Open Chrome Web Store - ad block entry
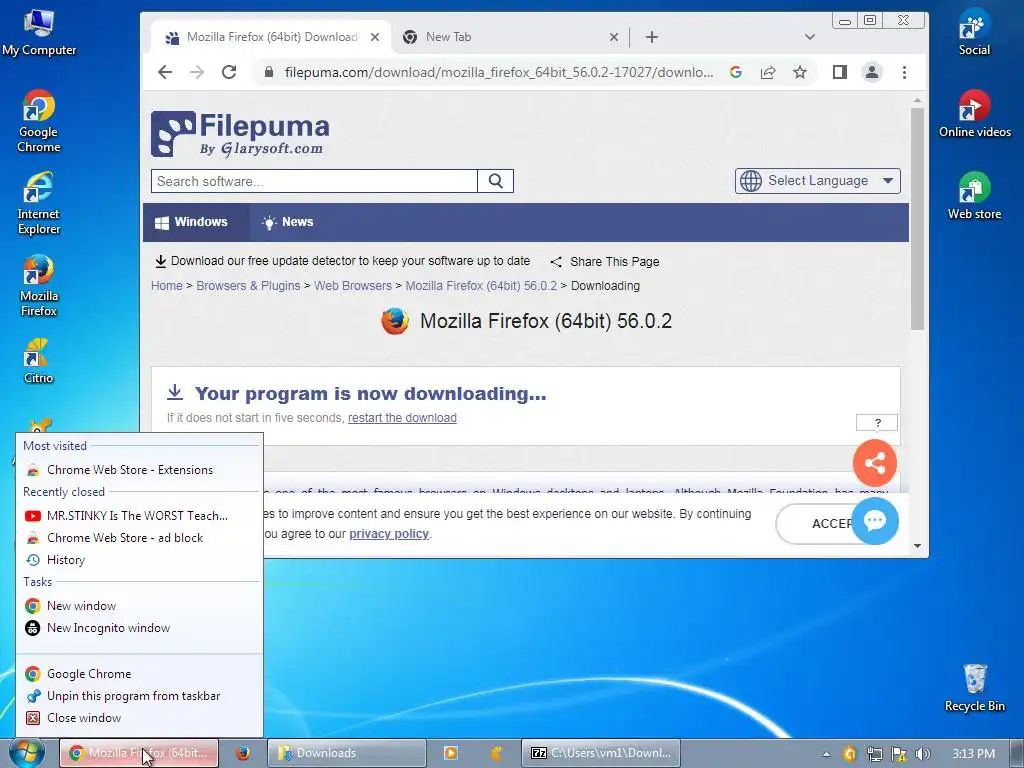This screenshot has width=1024, height=768. click(138, 537)
